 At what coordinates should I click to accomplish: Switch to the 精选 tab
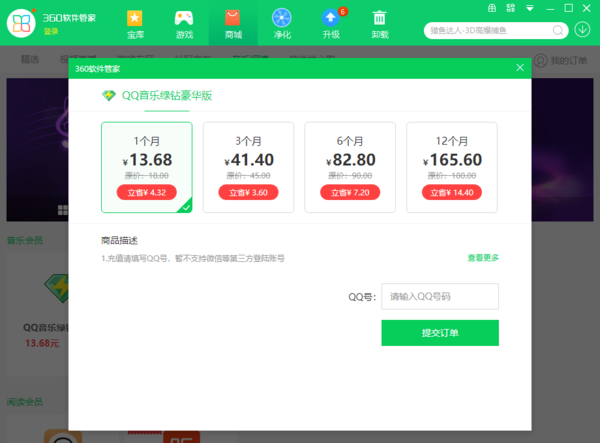tap(29, 60)
